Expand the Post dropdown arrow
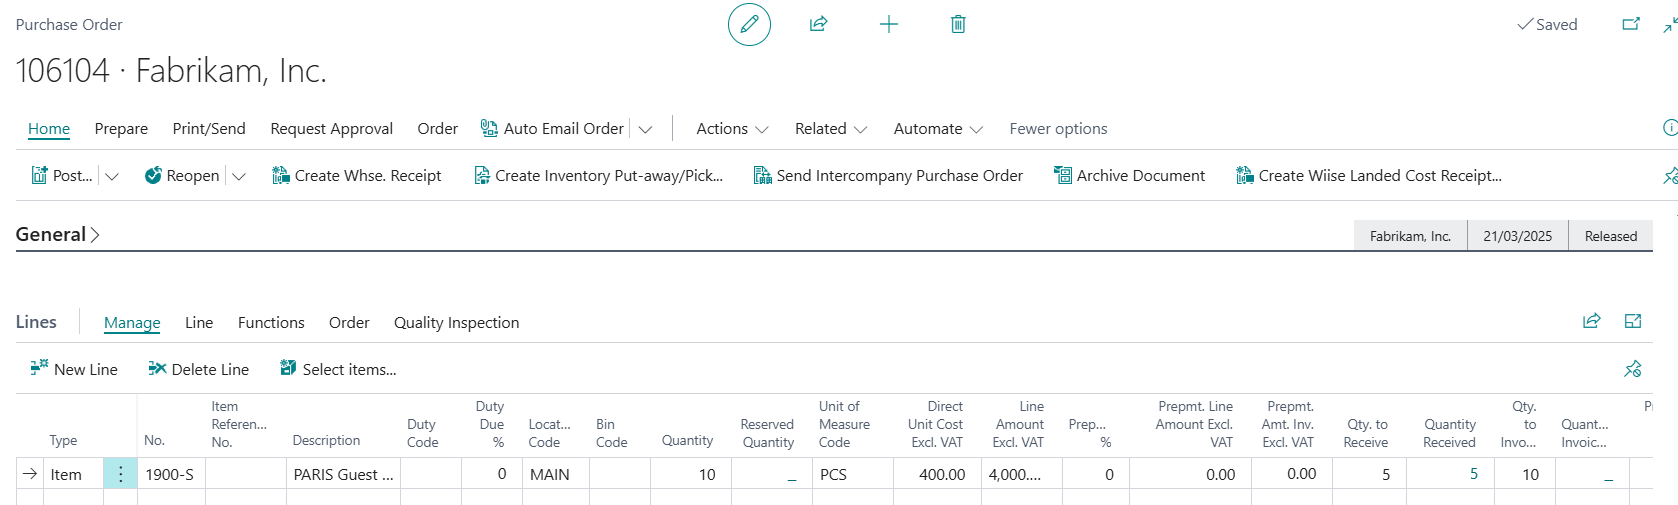The width and height of the screenshot is (1678, 505). point(112,176)
